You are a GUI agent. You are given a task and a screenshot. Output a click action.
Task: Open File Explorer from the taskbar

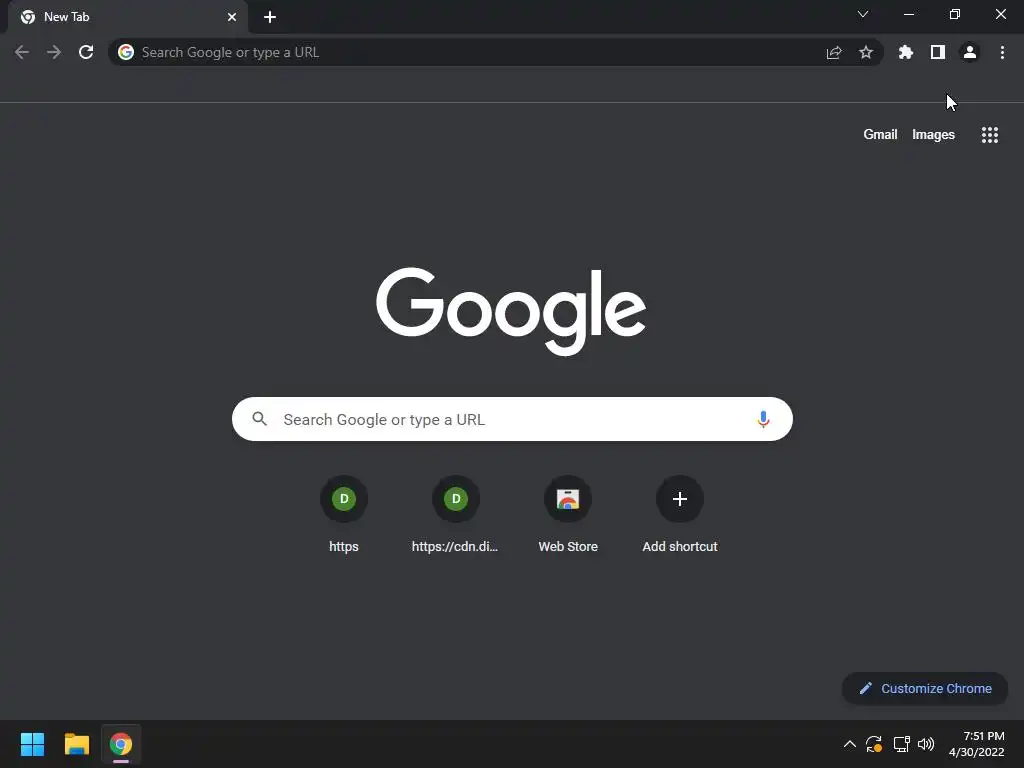click(76, 744)
